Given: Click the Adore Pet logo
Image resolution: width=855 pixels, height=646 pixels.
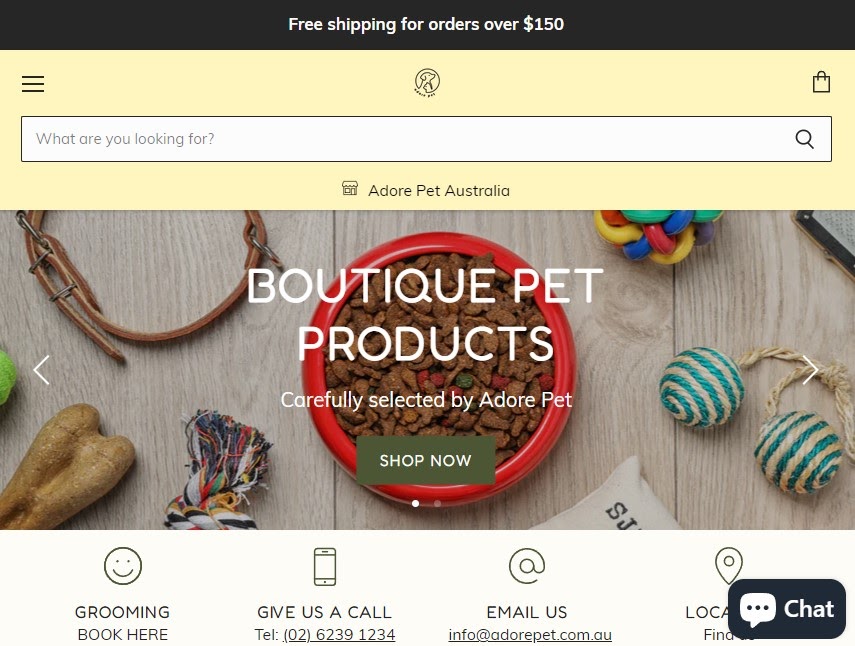Looking at the screenshot, I should (427, 82).
